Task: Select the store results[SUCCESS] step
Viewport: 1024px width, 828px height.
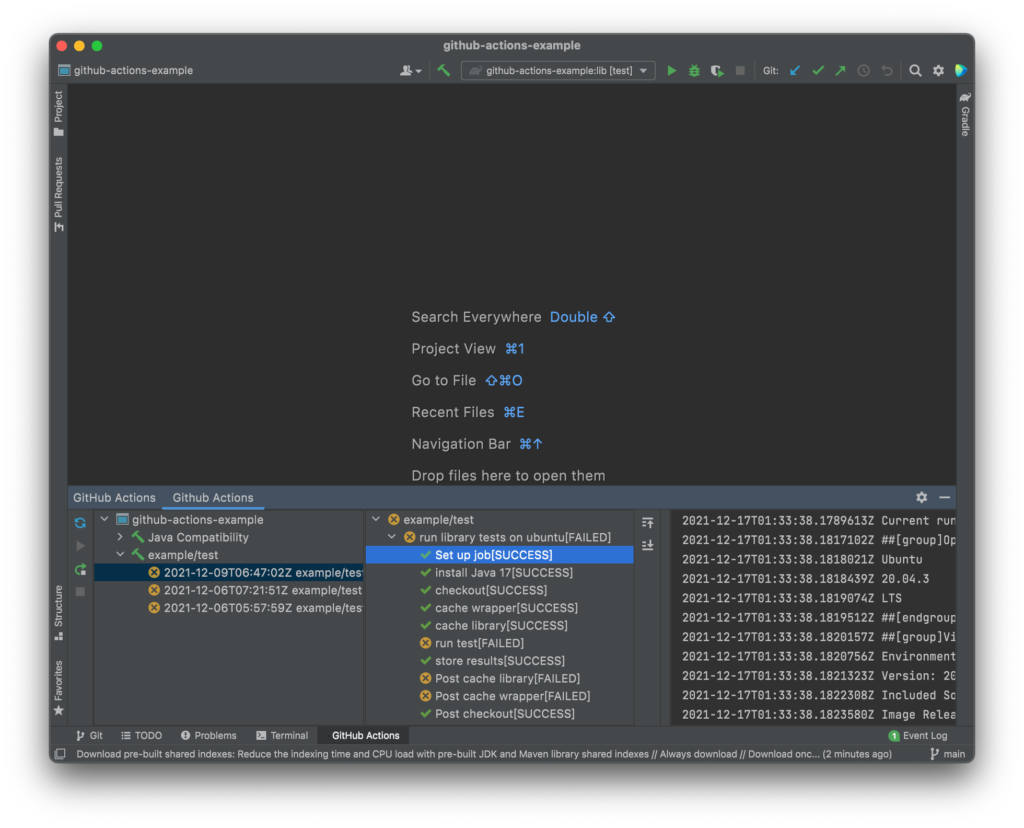Action: [x=500, y=661]
